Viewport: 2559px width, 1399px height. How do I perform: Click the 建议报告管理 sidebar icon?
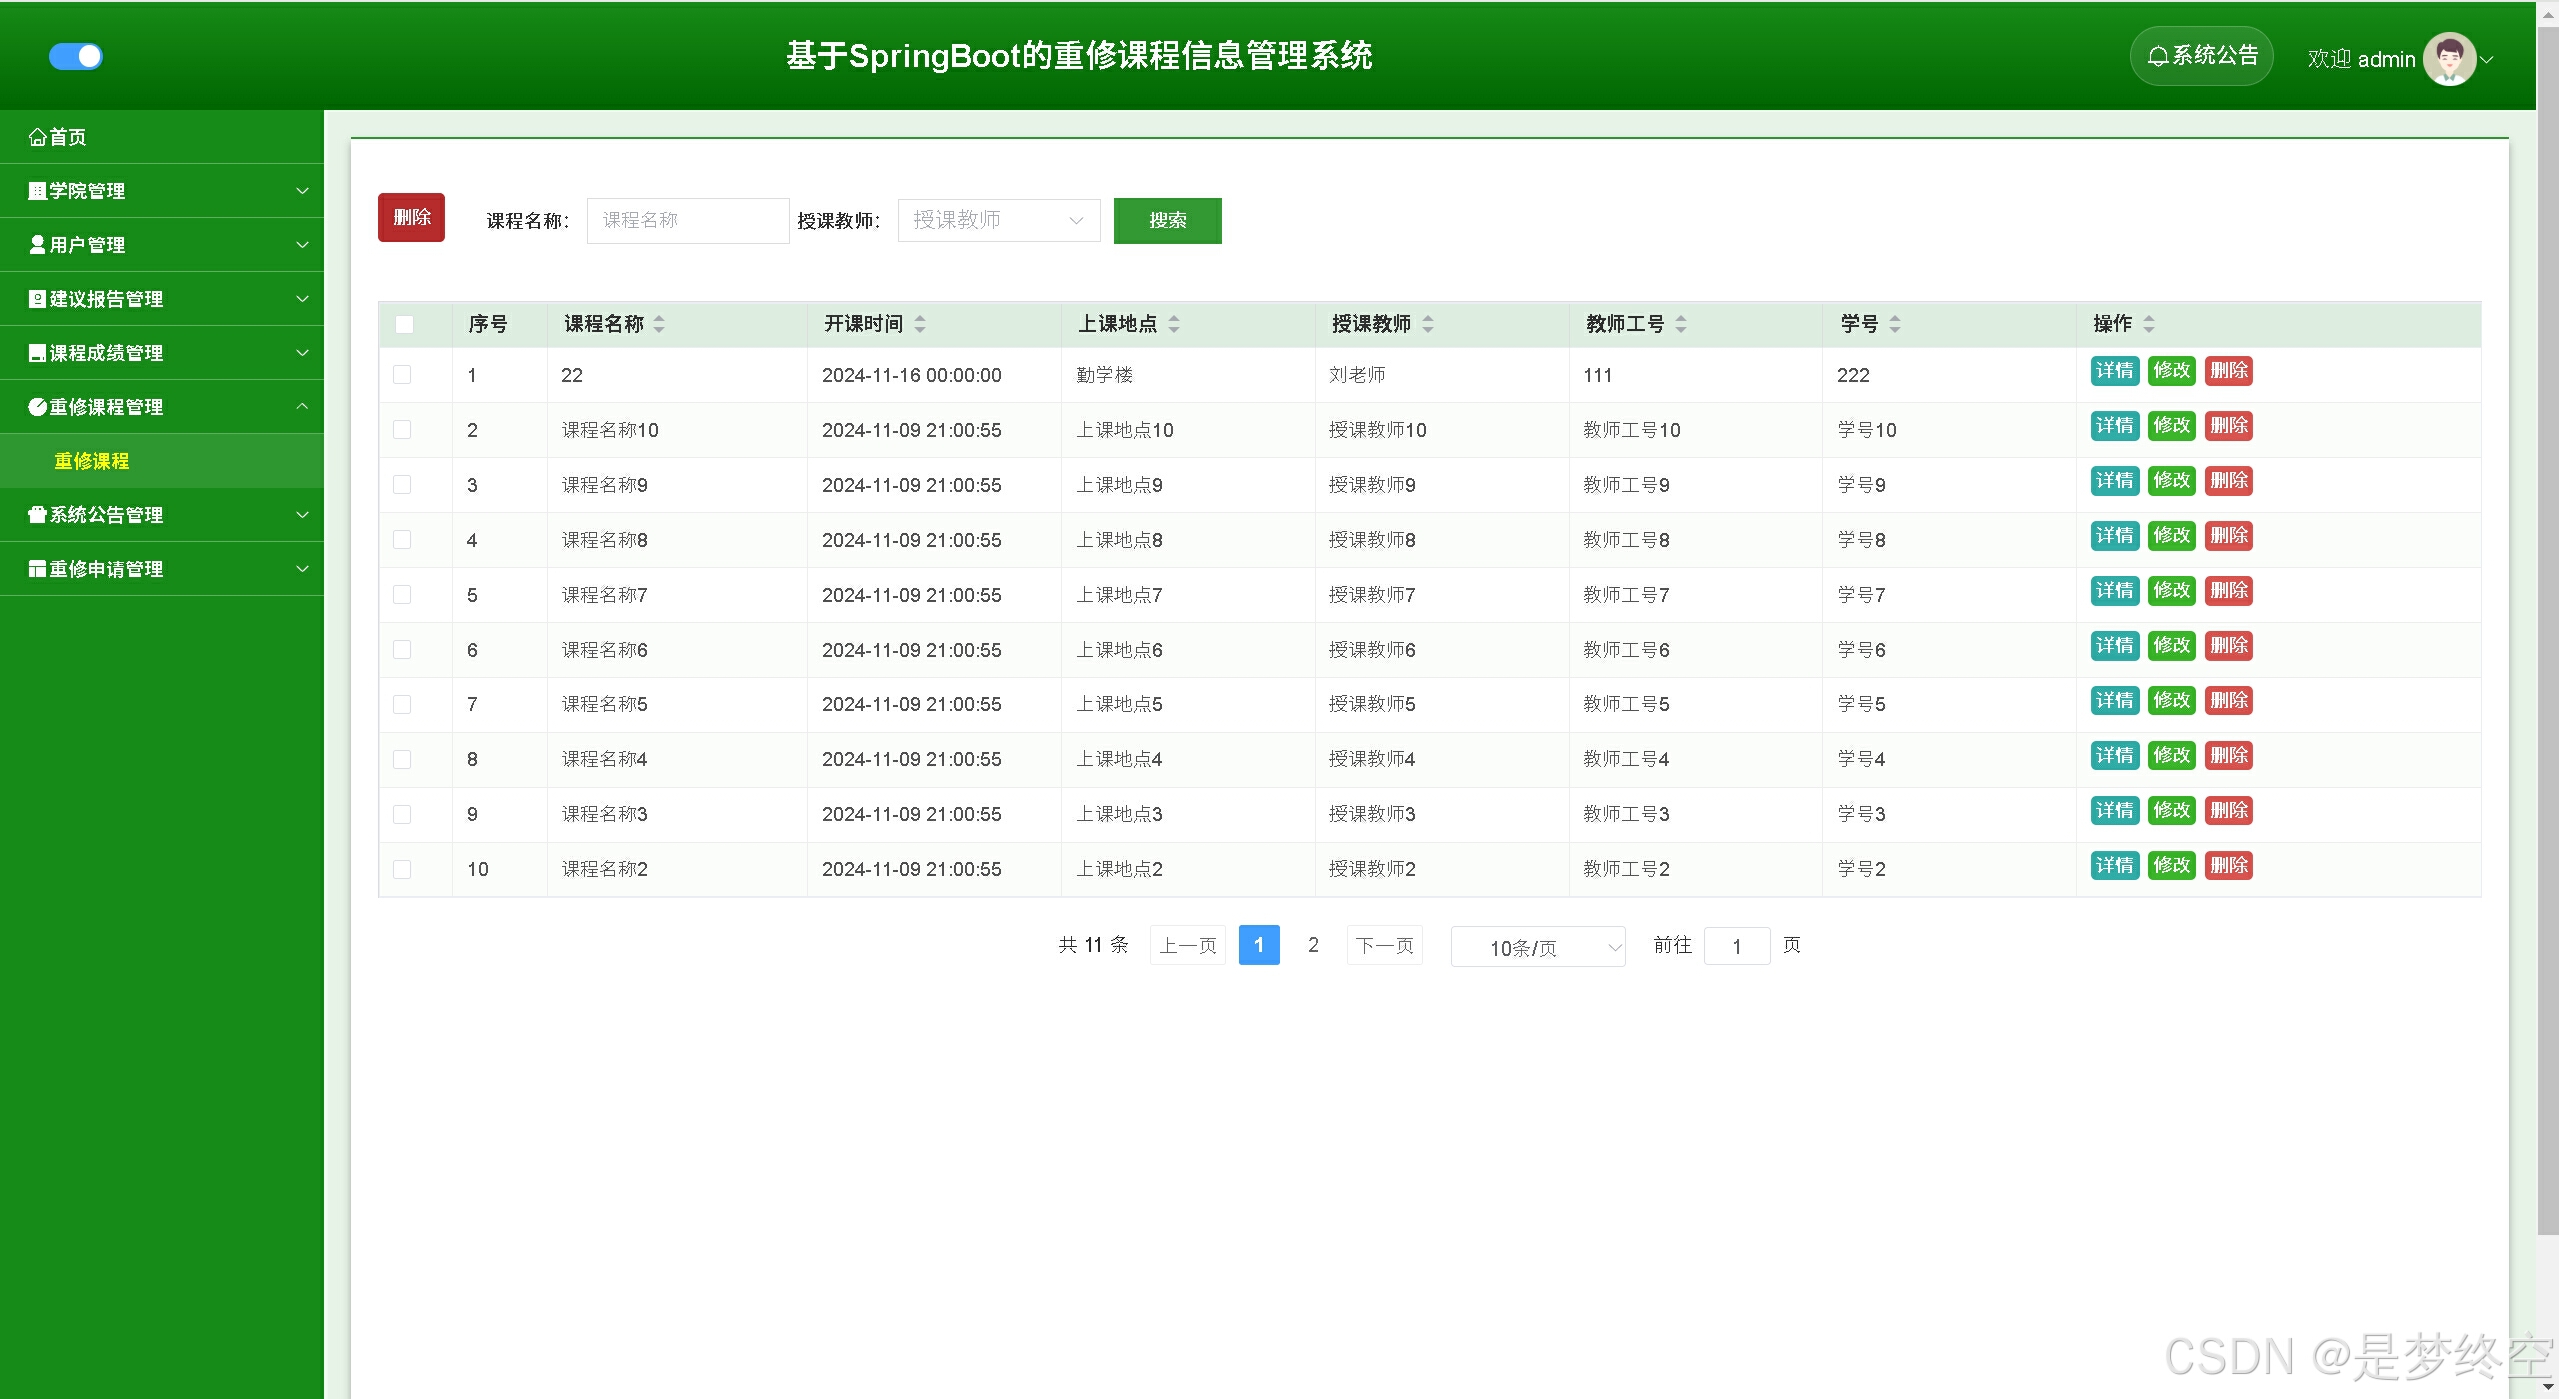38,299
